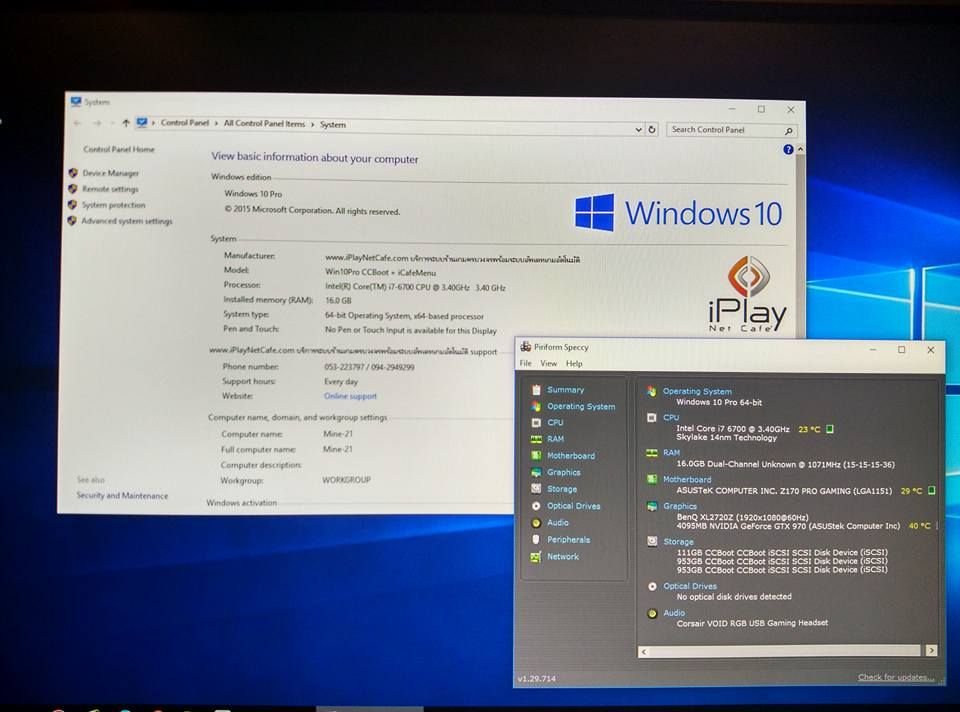Click the computer icon in the address bar
The height and width of the screenshot is (712, 960).
141,122
